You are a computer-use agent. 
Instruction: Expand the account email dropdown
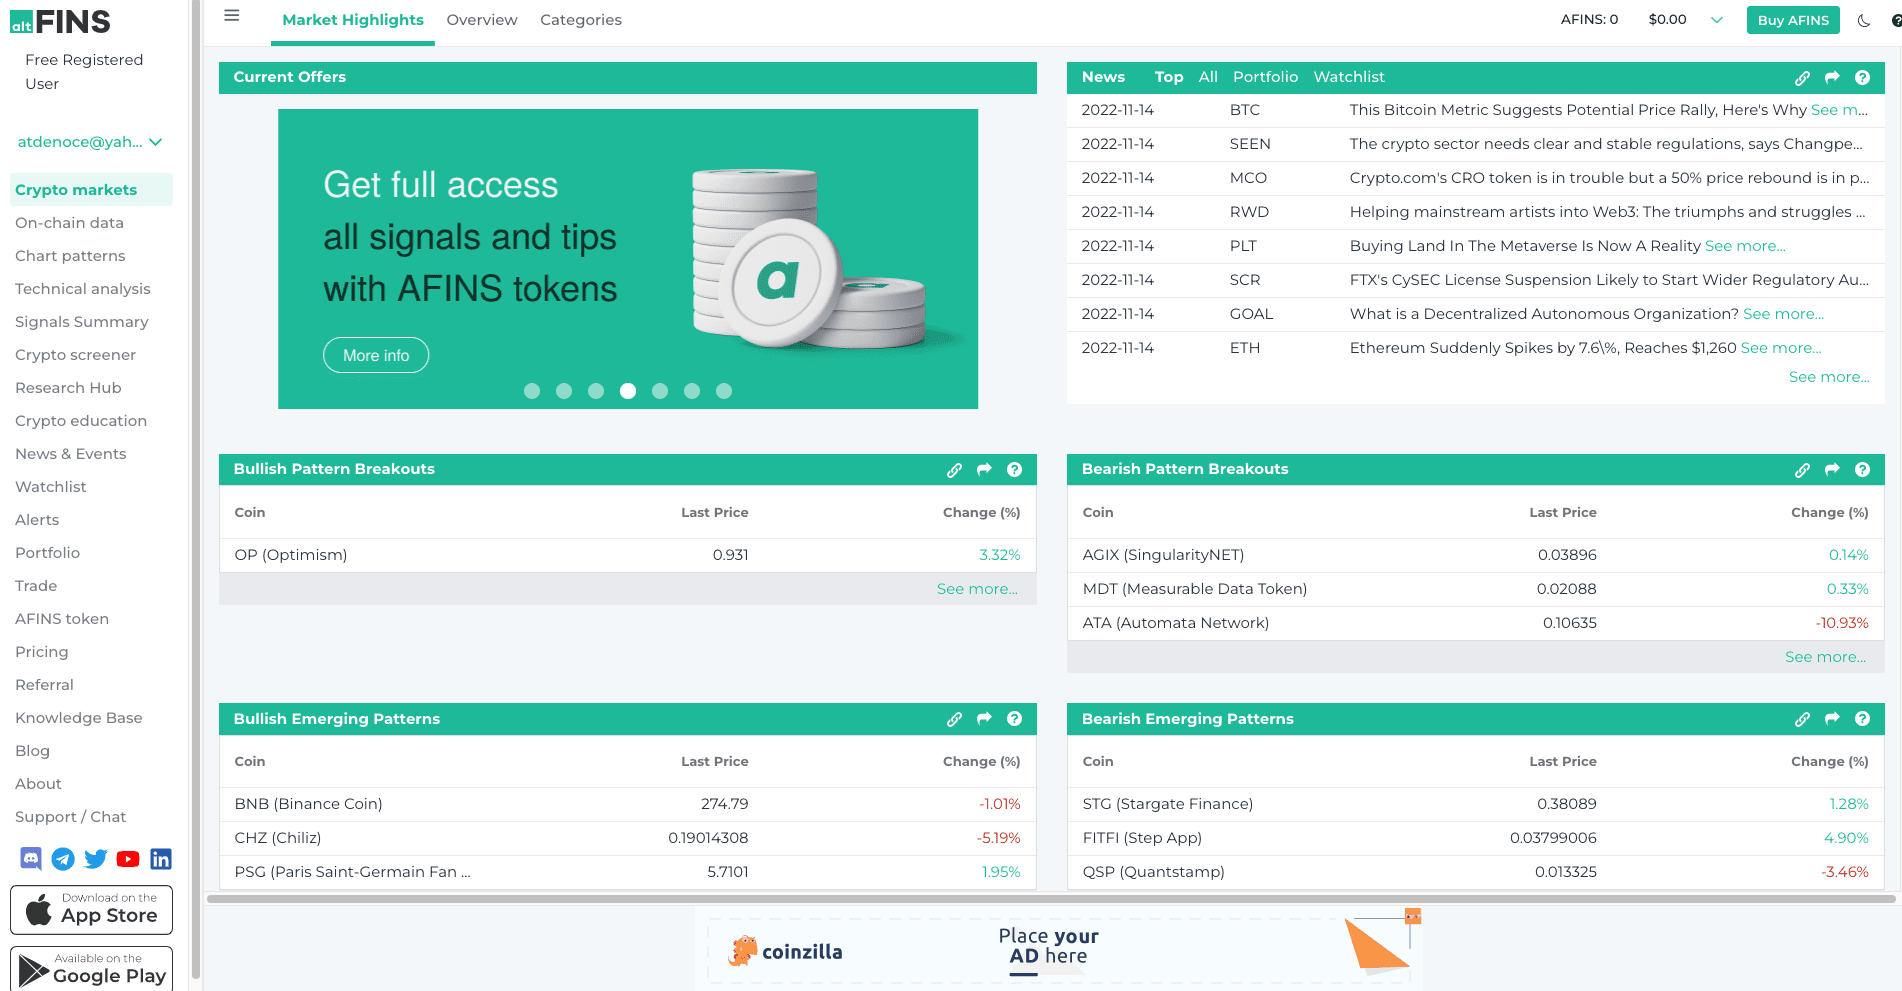tap(156, 142)
